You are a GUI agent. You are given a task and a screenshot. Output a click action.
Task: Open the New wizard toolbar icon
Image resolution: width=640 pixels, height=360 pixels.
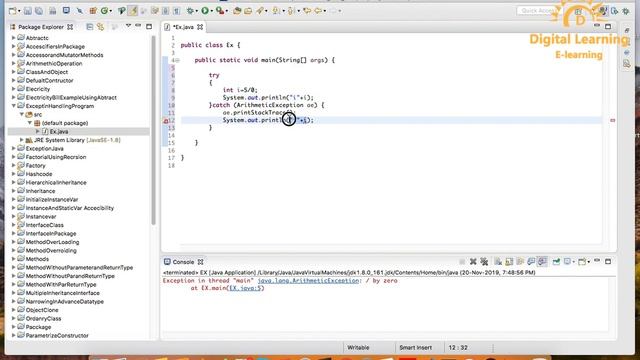(x=13, y=11)
